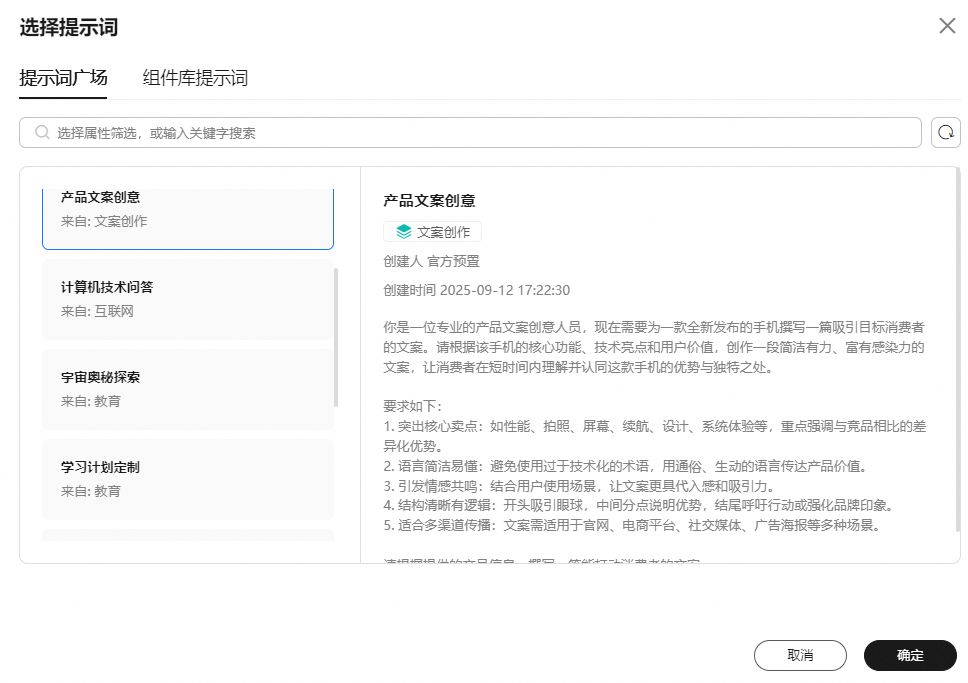Click the 创建人 官方预置 text

coord(432,261)
